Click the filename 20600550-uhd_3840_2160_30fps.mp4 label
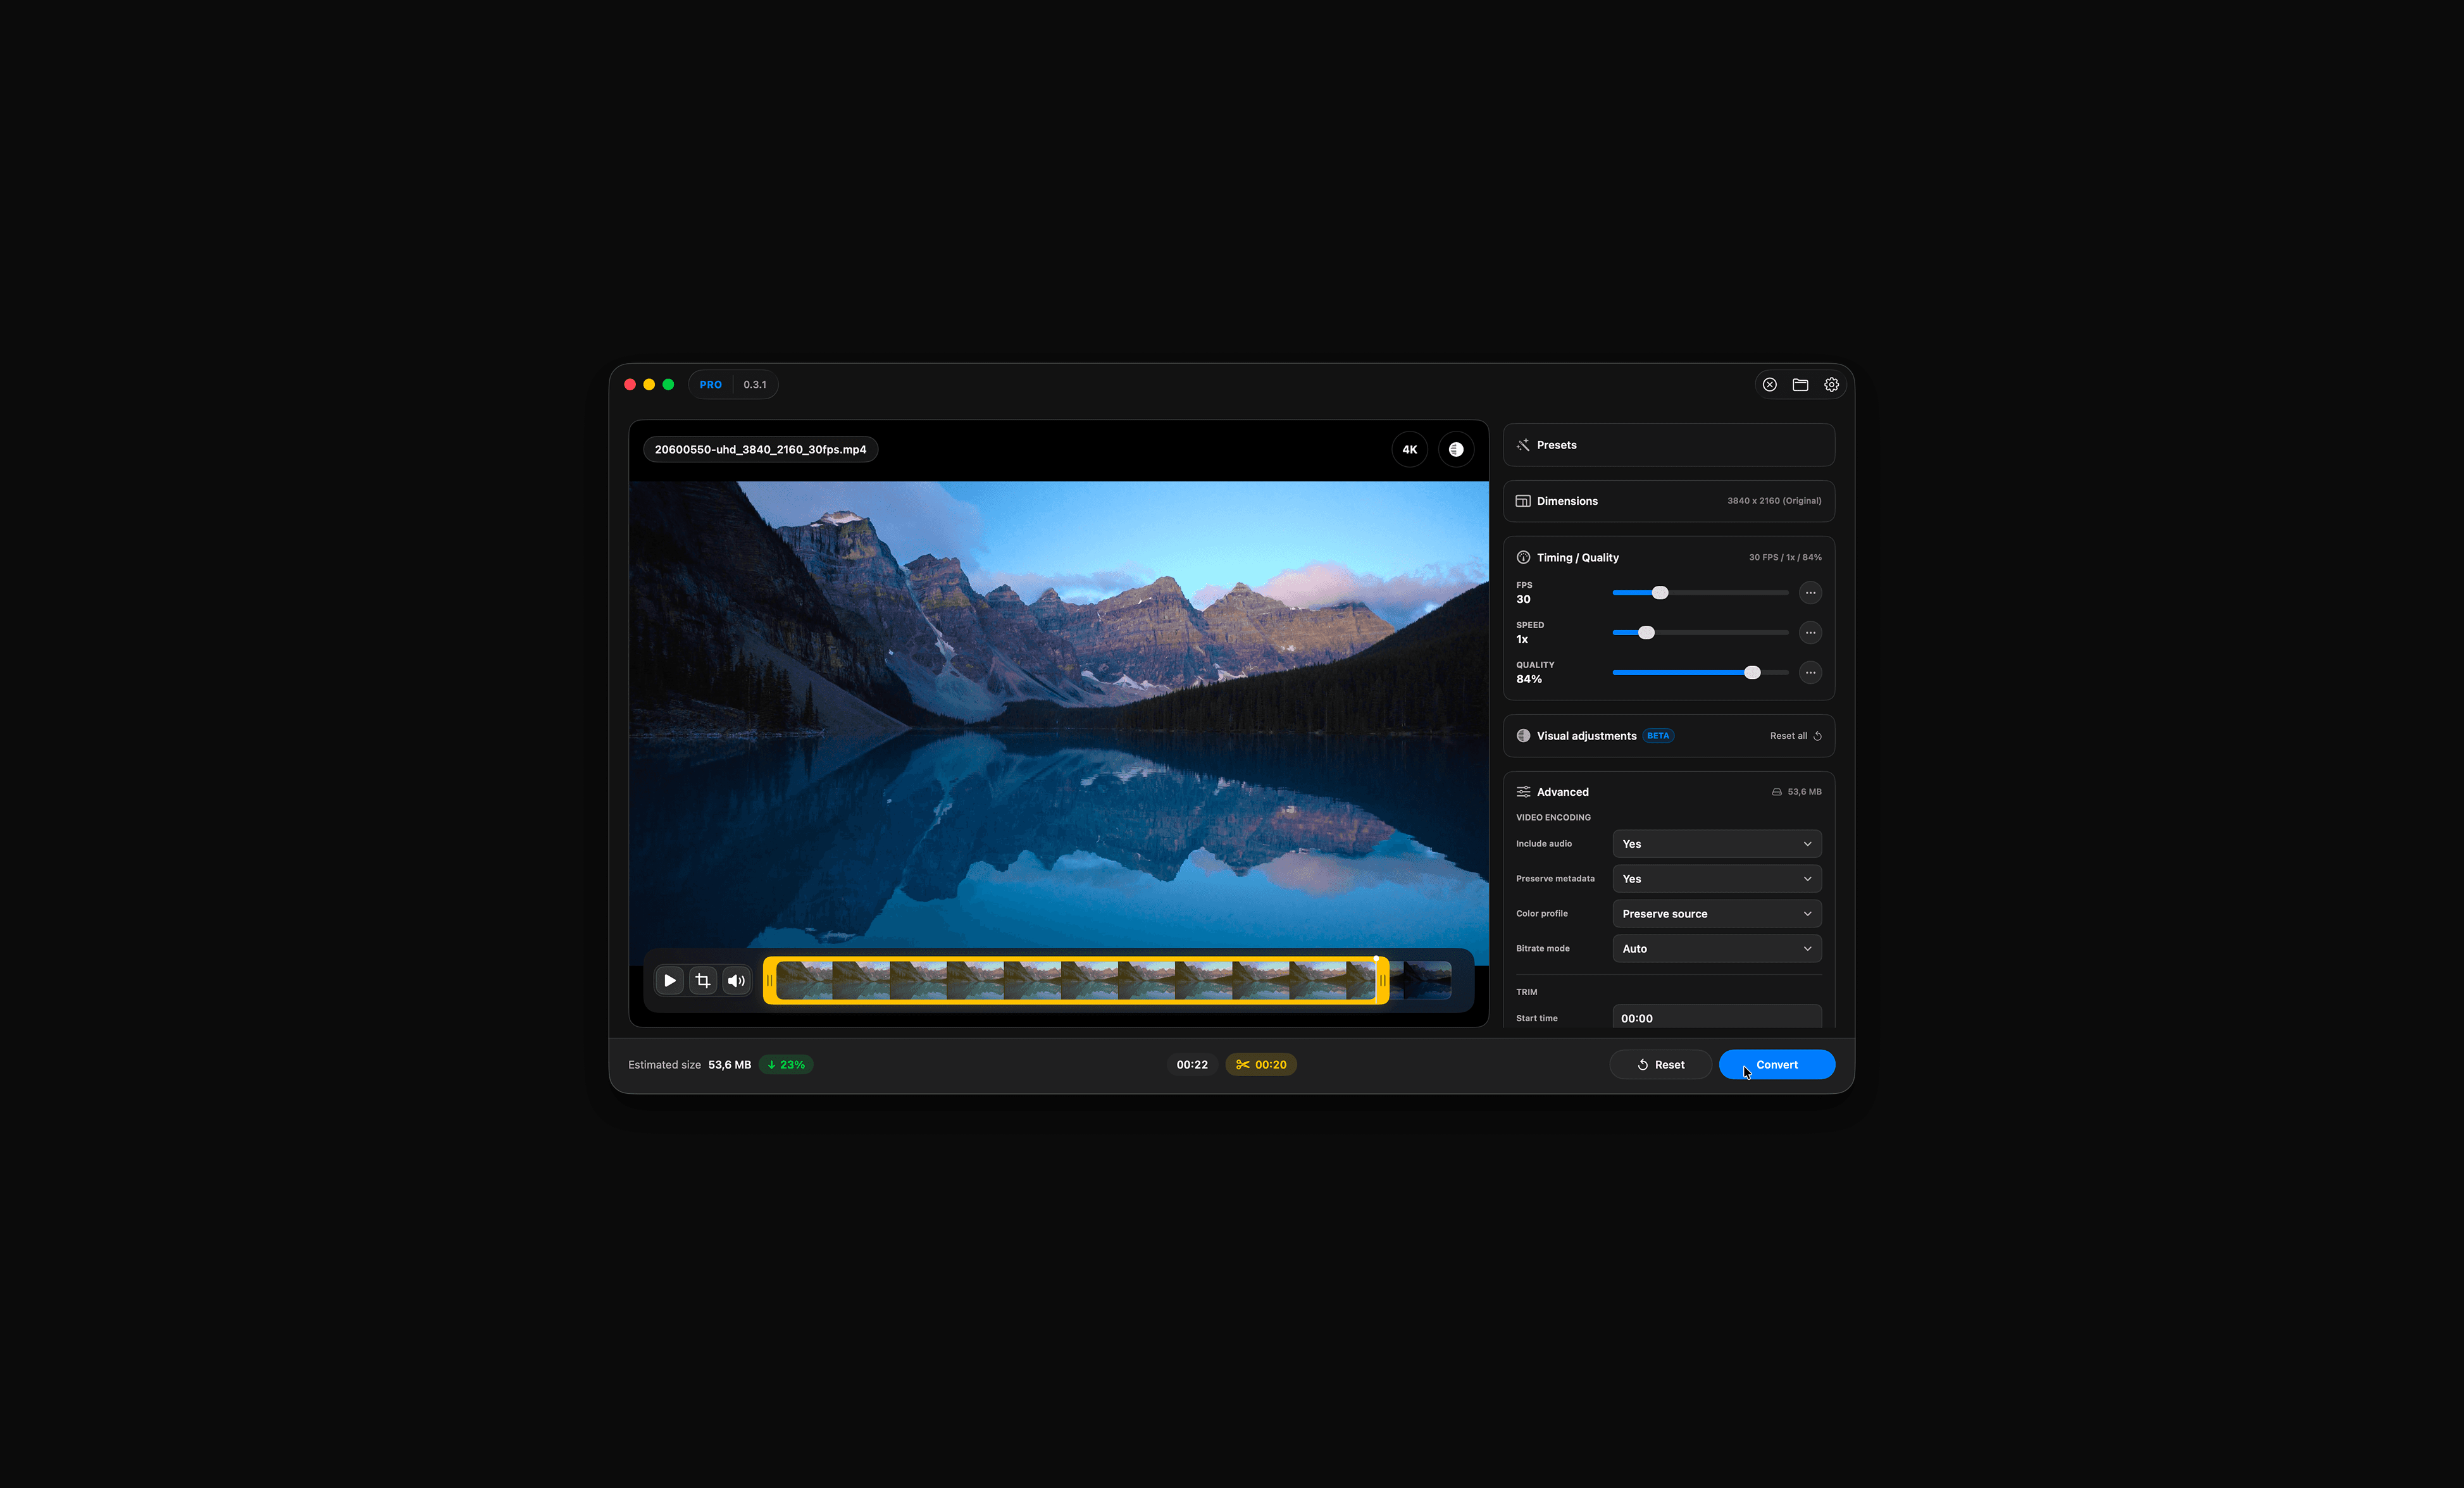 tap(760, 449)
